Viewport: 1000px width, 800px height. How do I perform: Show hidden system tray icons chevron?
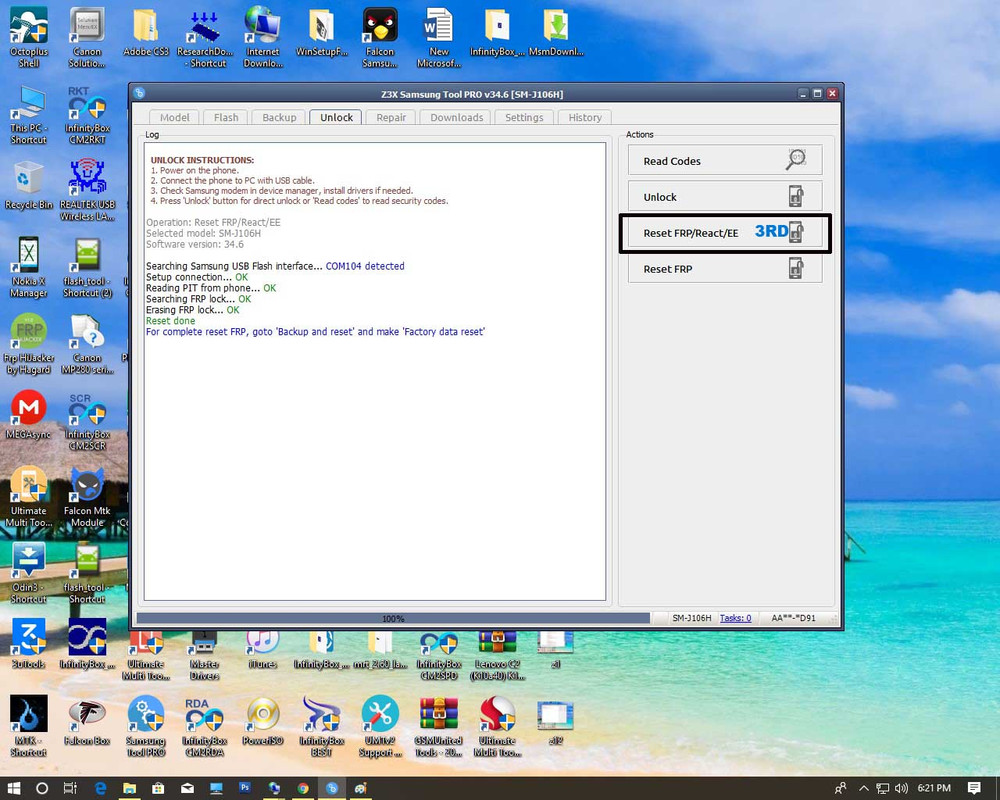(x=863, y=788)
